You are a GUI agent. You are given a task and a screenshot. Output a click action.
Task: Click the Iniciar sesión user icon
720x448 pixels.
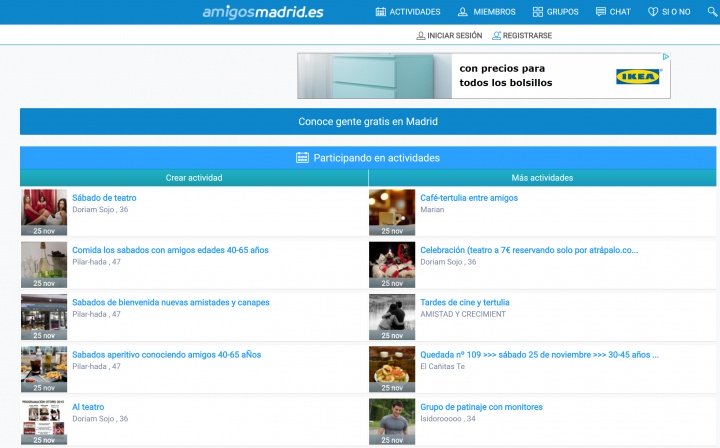pyautogui.click(x=421, y=35)
